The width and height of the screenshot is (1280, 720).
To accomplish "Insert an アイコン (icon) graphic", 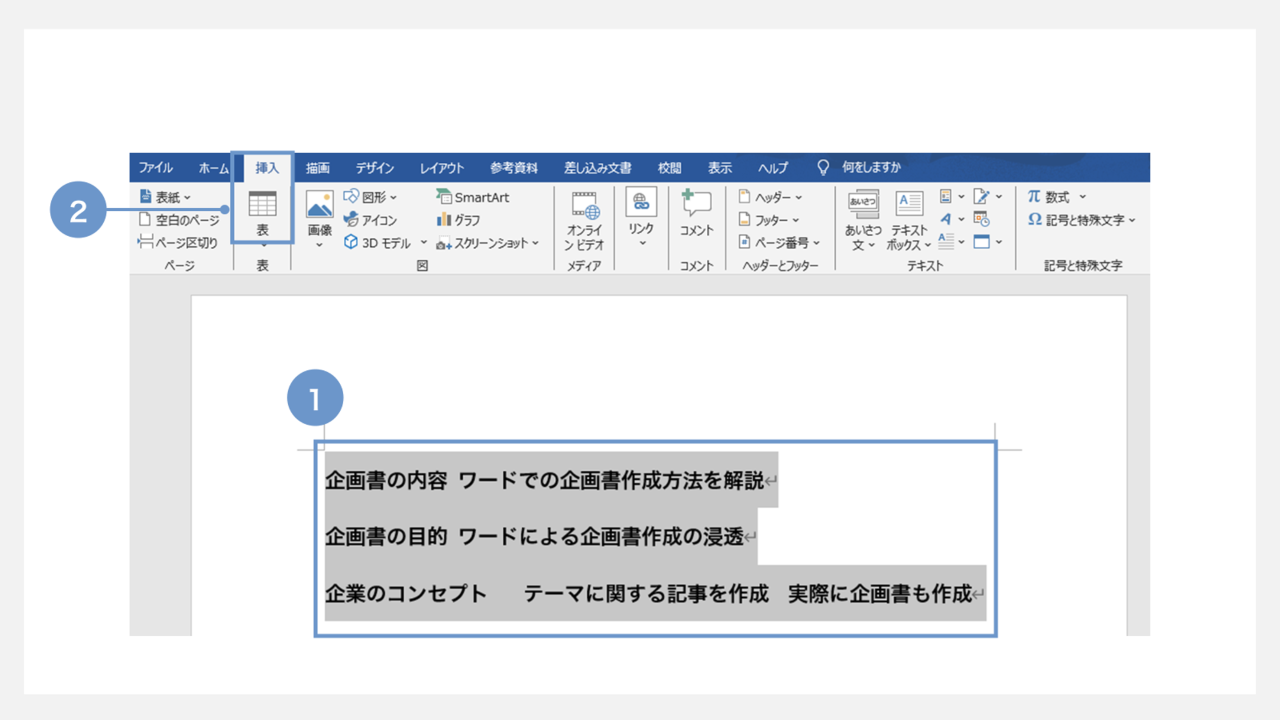I will 370,220.
